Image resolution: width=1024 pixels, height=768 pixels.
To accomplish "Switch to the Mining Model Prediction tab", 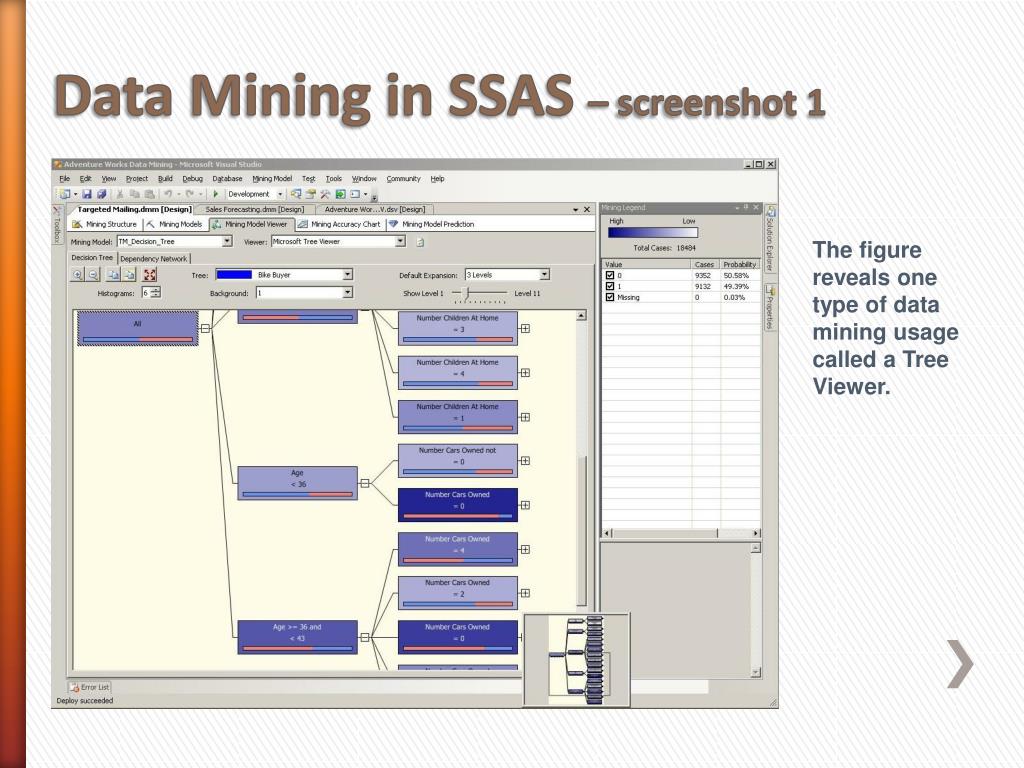I will click(x=432, y=224).
